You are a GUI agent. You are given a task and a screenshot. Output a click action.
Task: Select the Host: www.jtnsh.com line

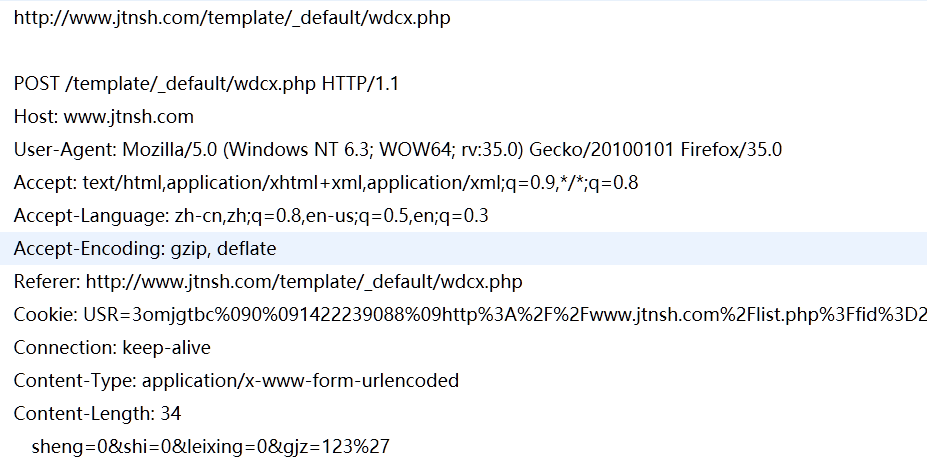[103, 116]
